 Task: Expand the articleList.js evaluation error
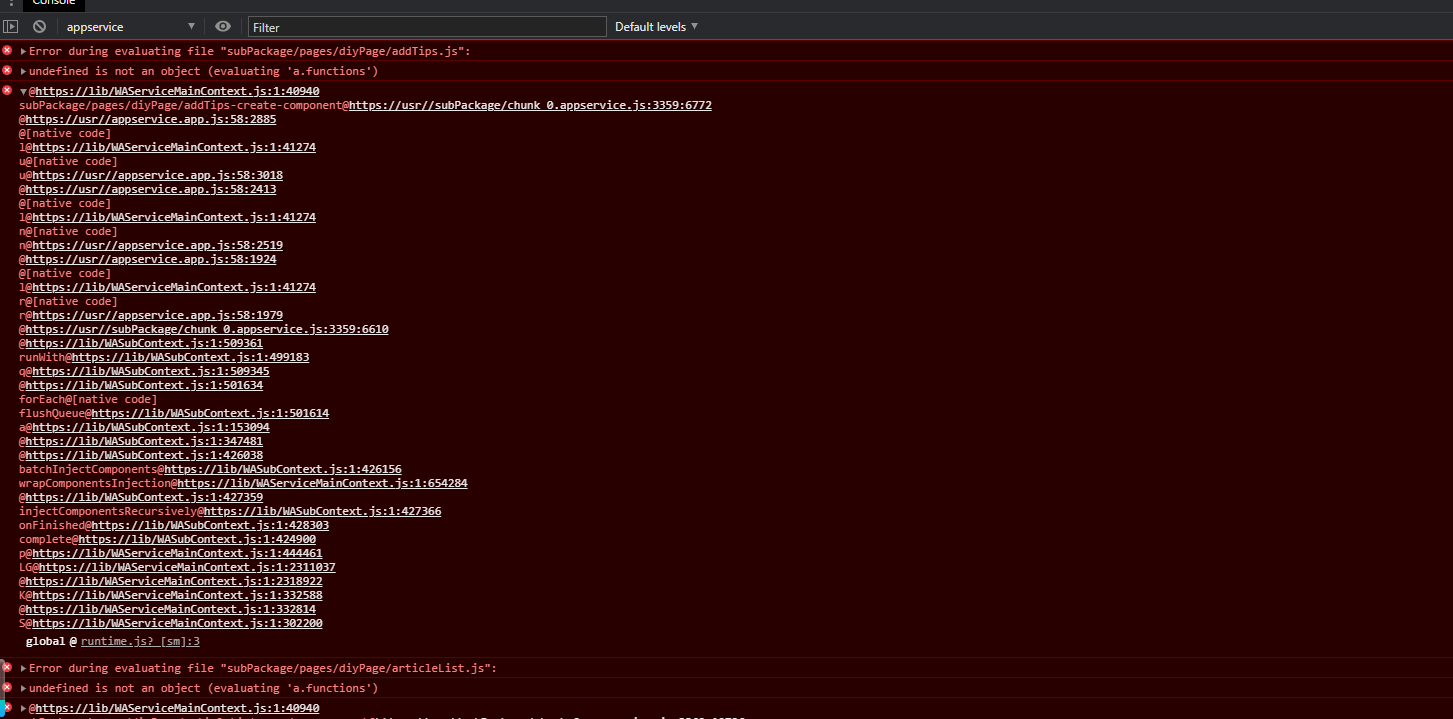[x=23, y=668]
